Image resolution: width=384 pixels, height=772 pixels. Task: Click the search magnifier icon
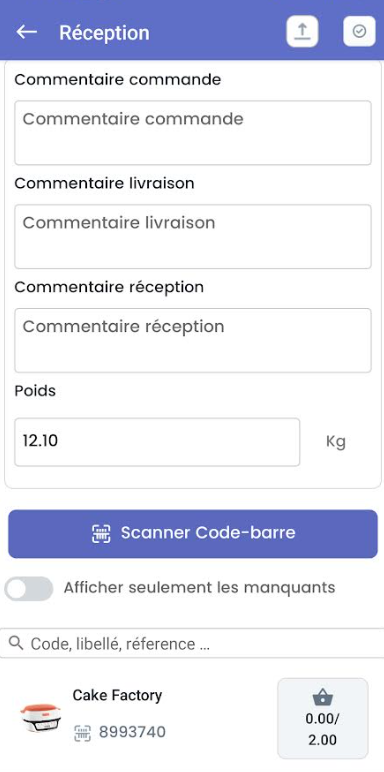[16, 643]
